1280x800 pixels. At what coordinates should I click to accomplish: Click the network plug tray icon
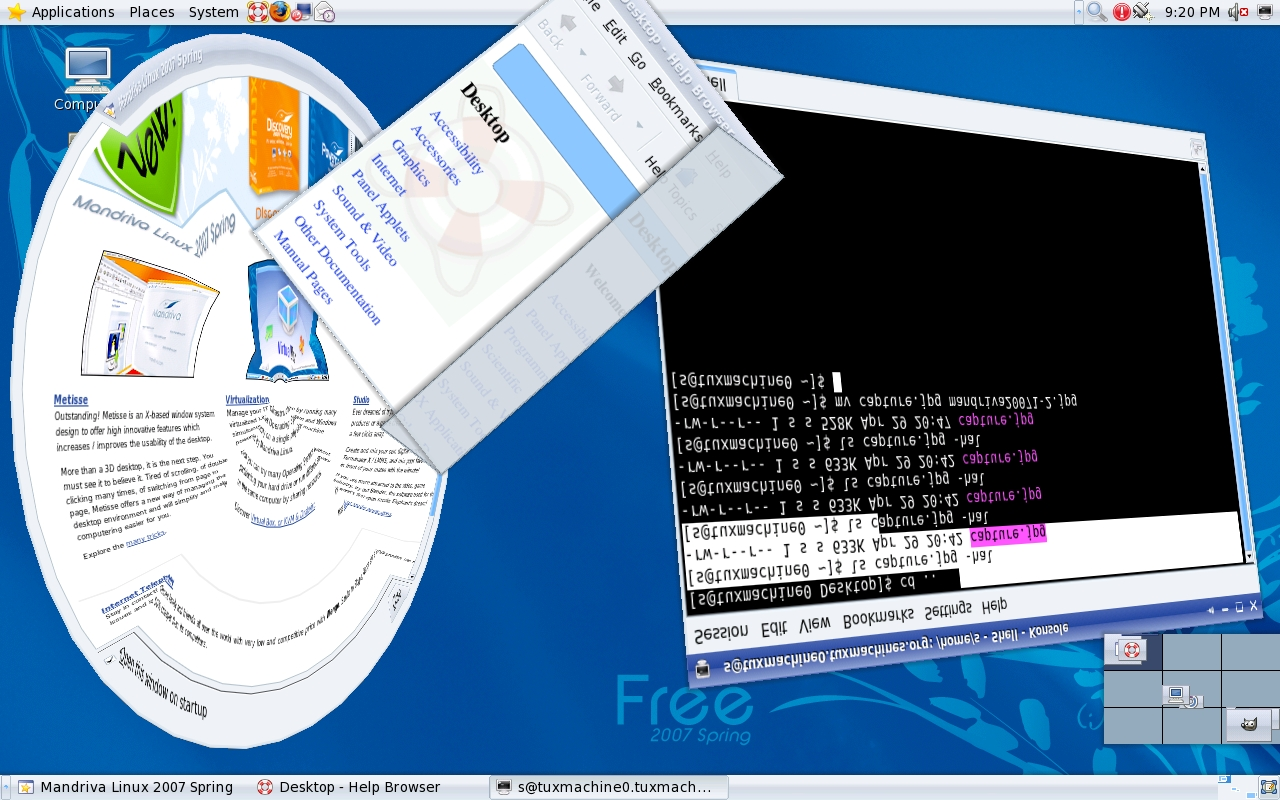(x=1142, y=12)
